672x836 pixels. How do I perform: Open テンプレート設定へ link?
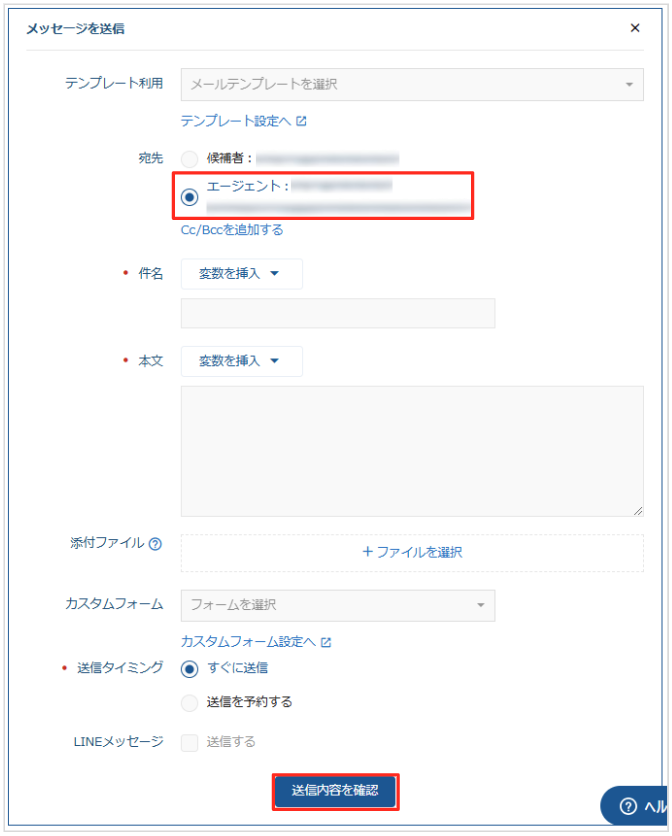tap(235, 121)
